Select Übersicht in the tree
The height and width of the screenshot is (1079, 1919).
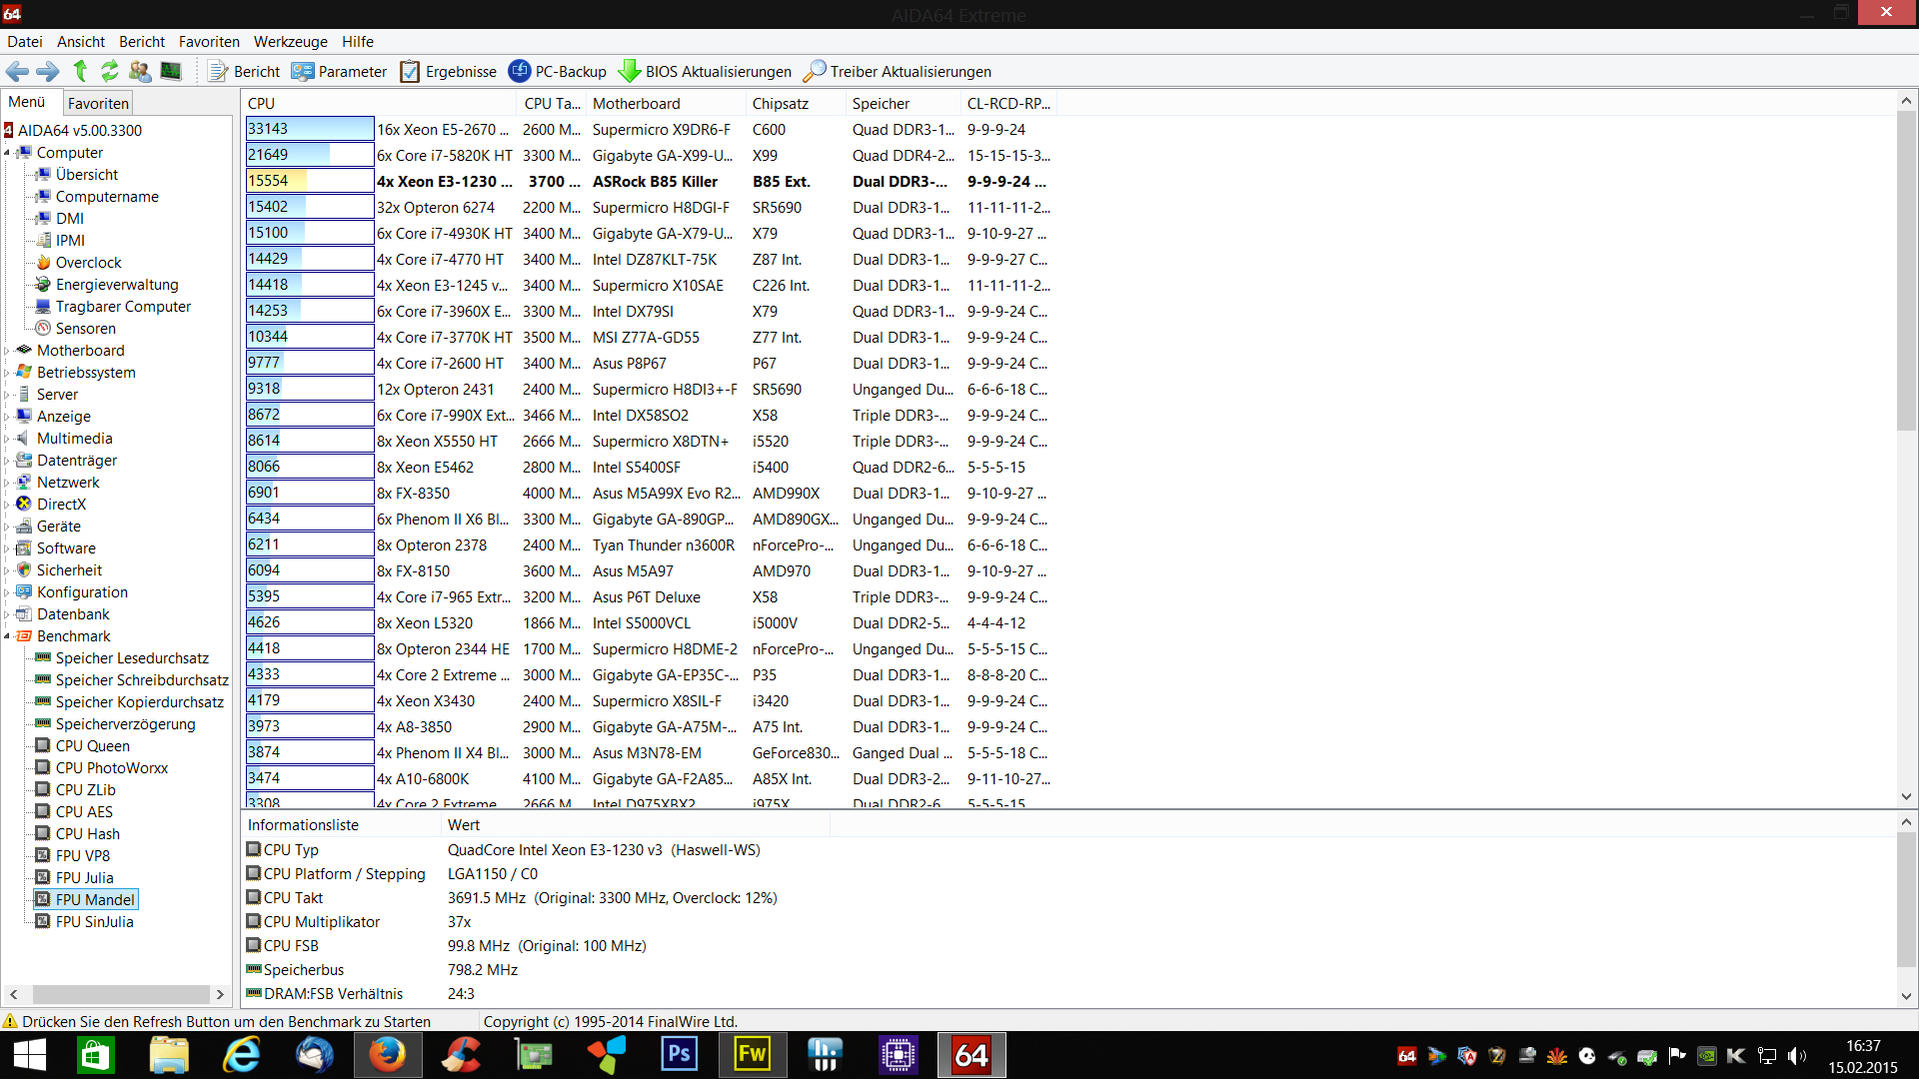pyautogui.click(x=86, y=174)
